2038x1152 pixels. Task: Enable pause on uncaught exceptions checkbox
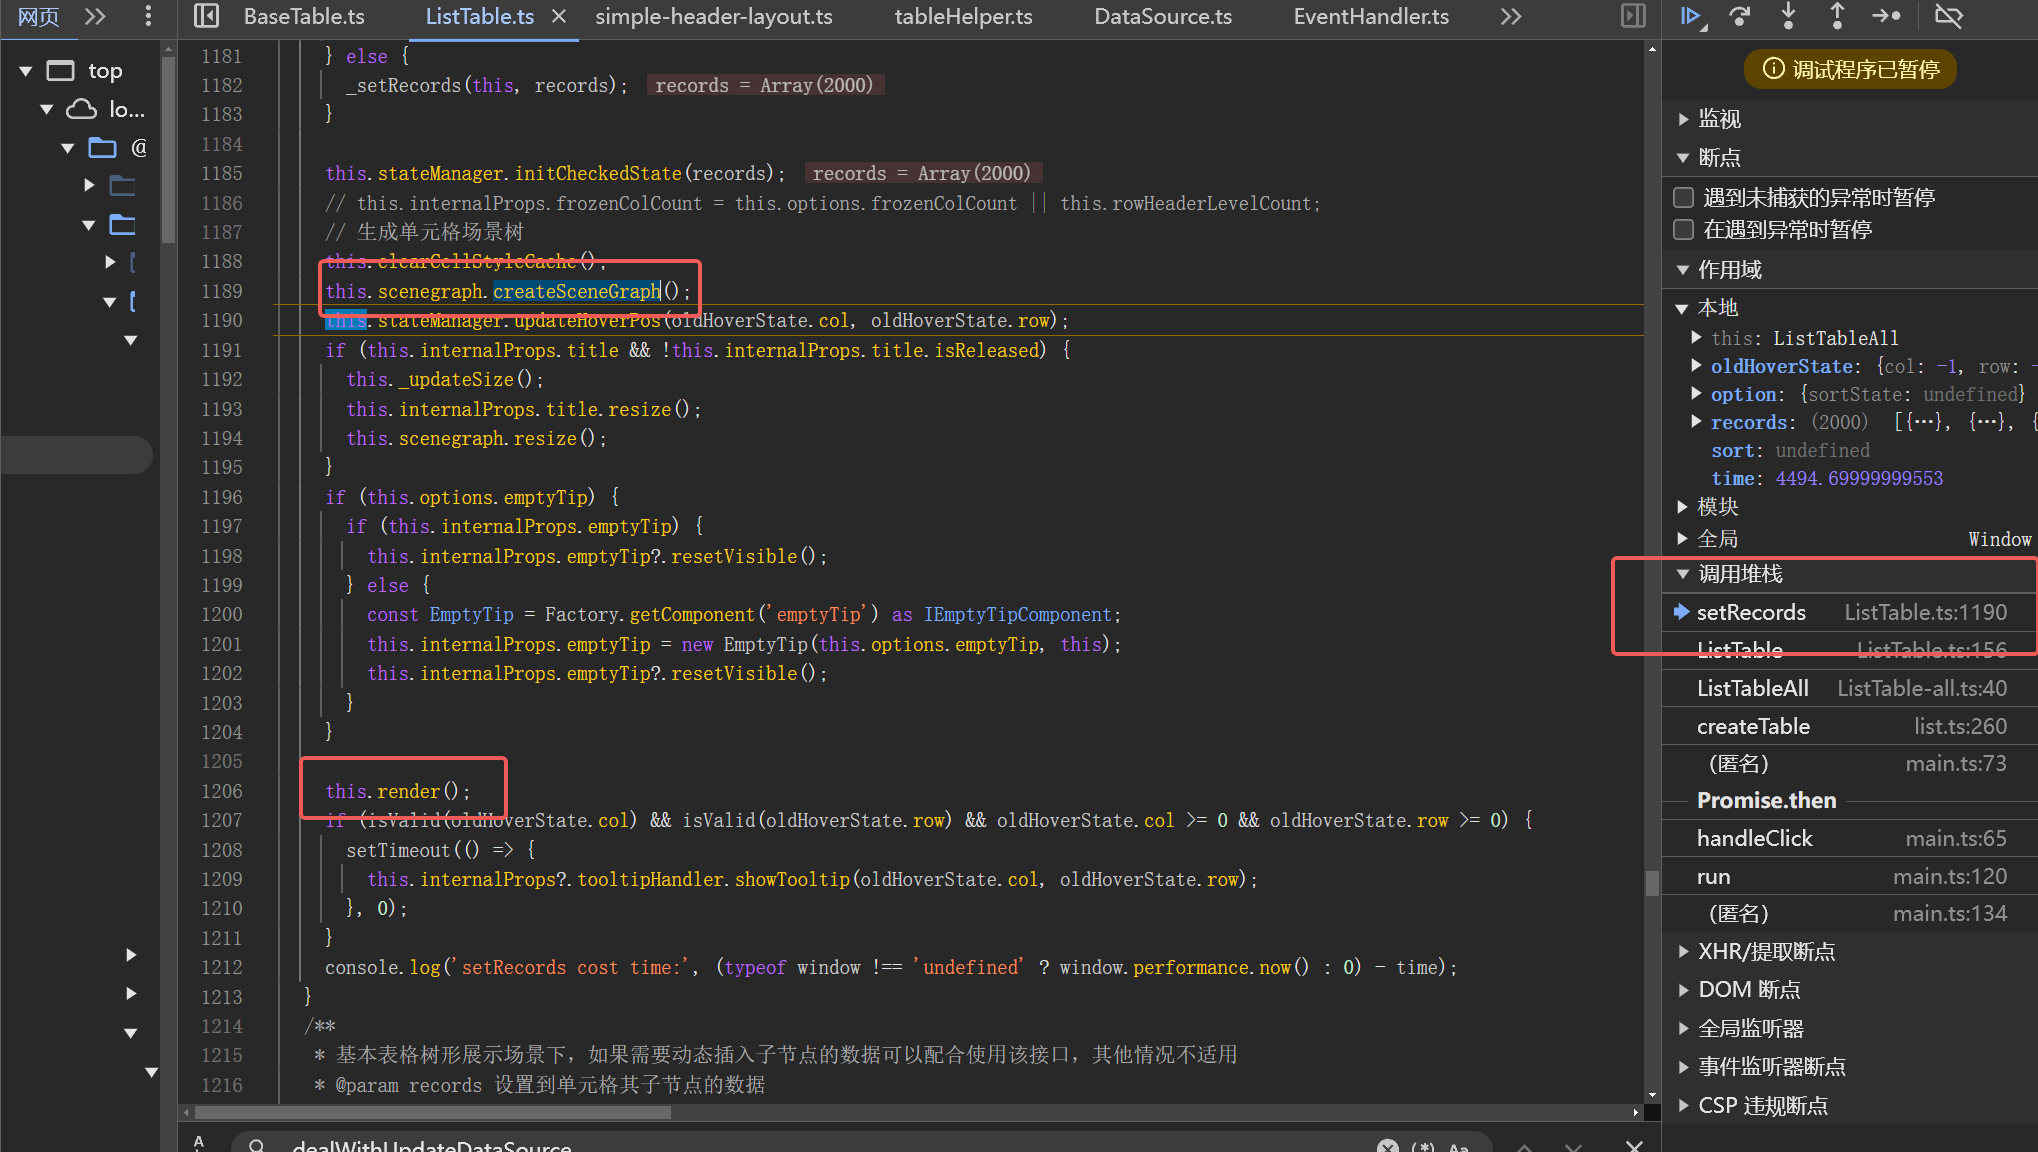1684,198
